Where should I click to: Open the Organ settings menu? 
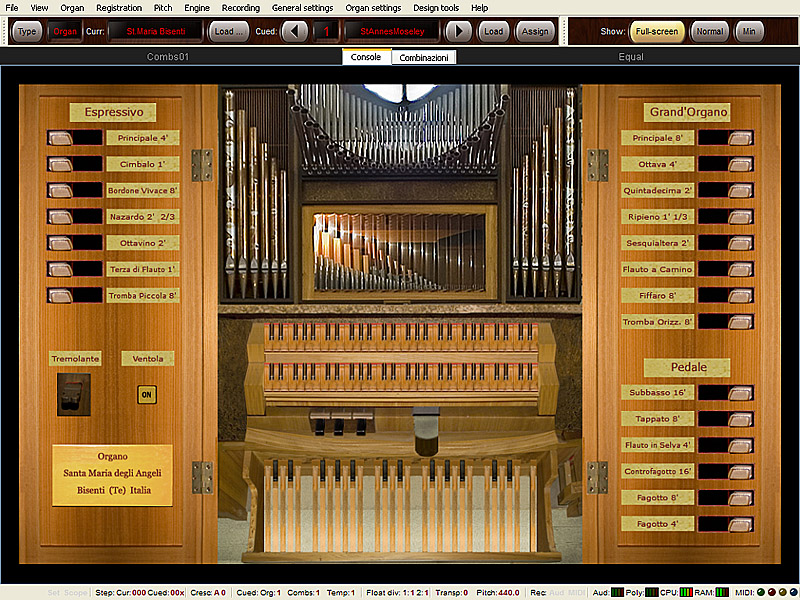click(373, 8)
